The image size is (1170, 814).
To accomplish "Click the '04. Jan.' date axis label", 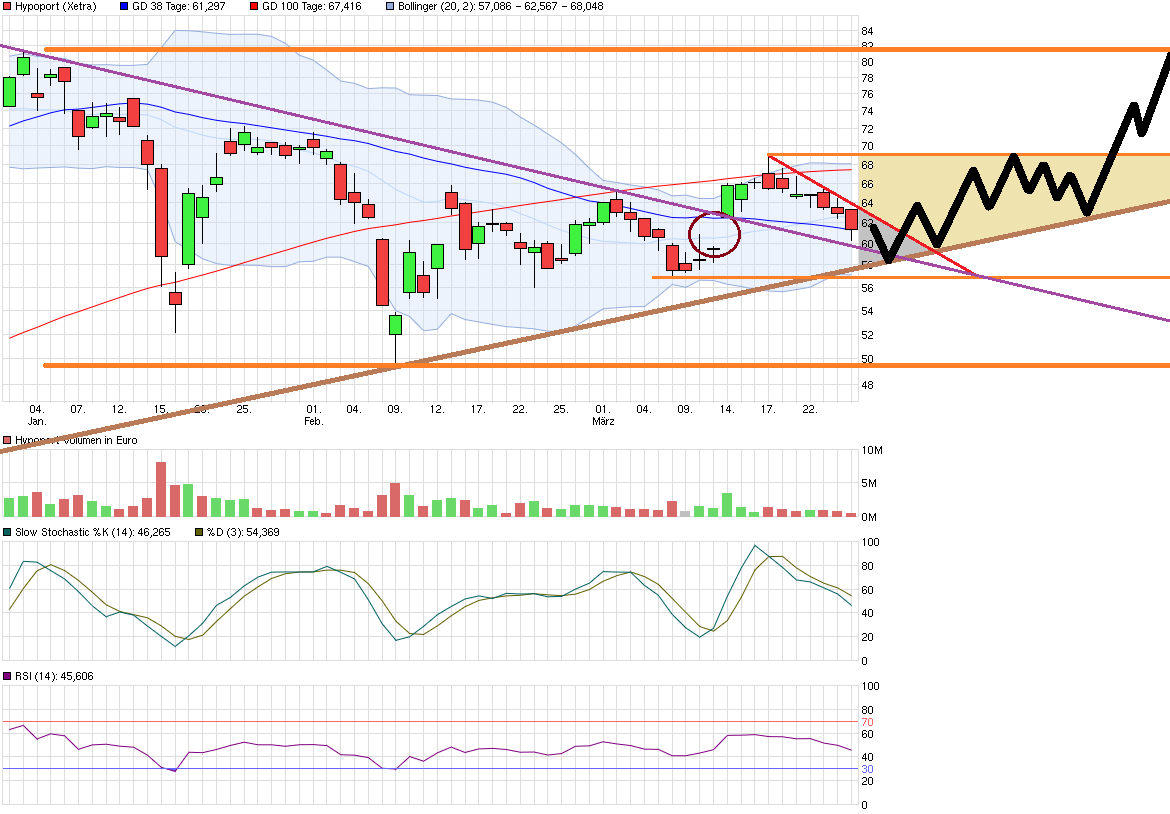I will coord(37,415).
